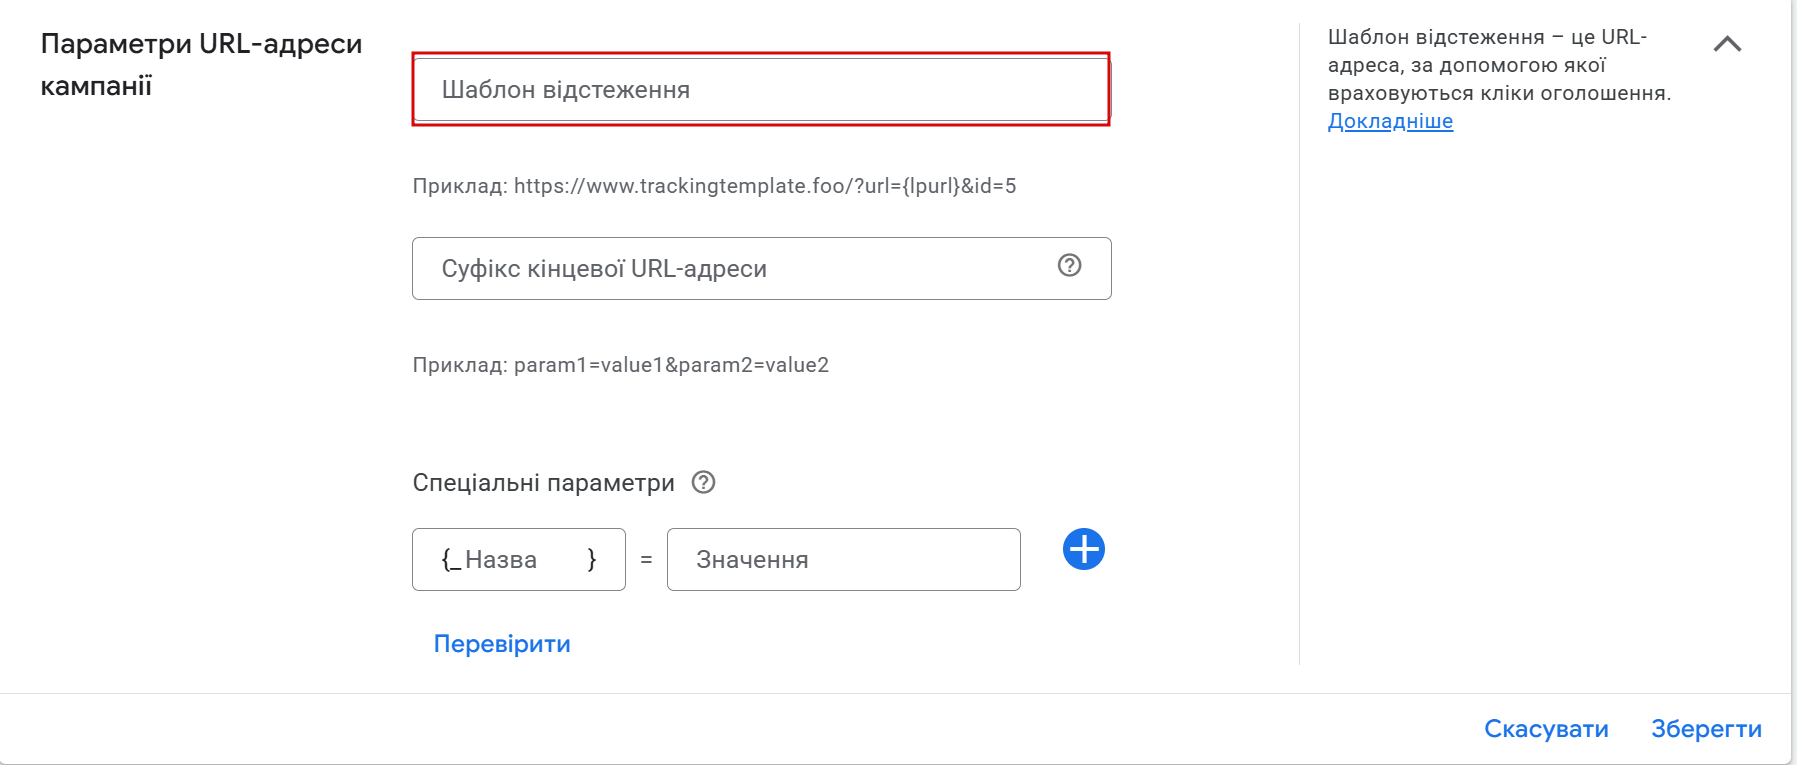Save changes with the Зберегти button

coord(1705,729)
